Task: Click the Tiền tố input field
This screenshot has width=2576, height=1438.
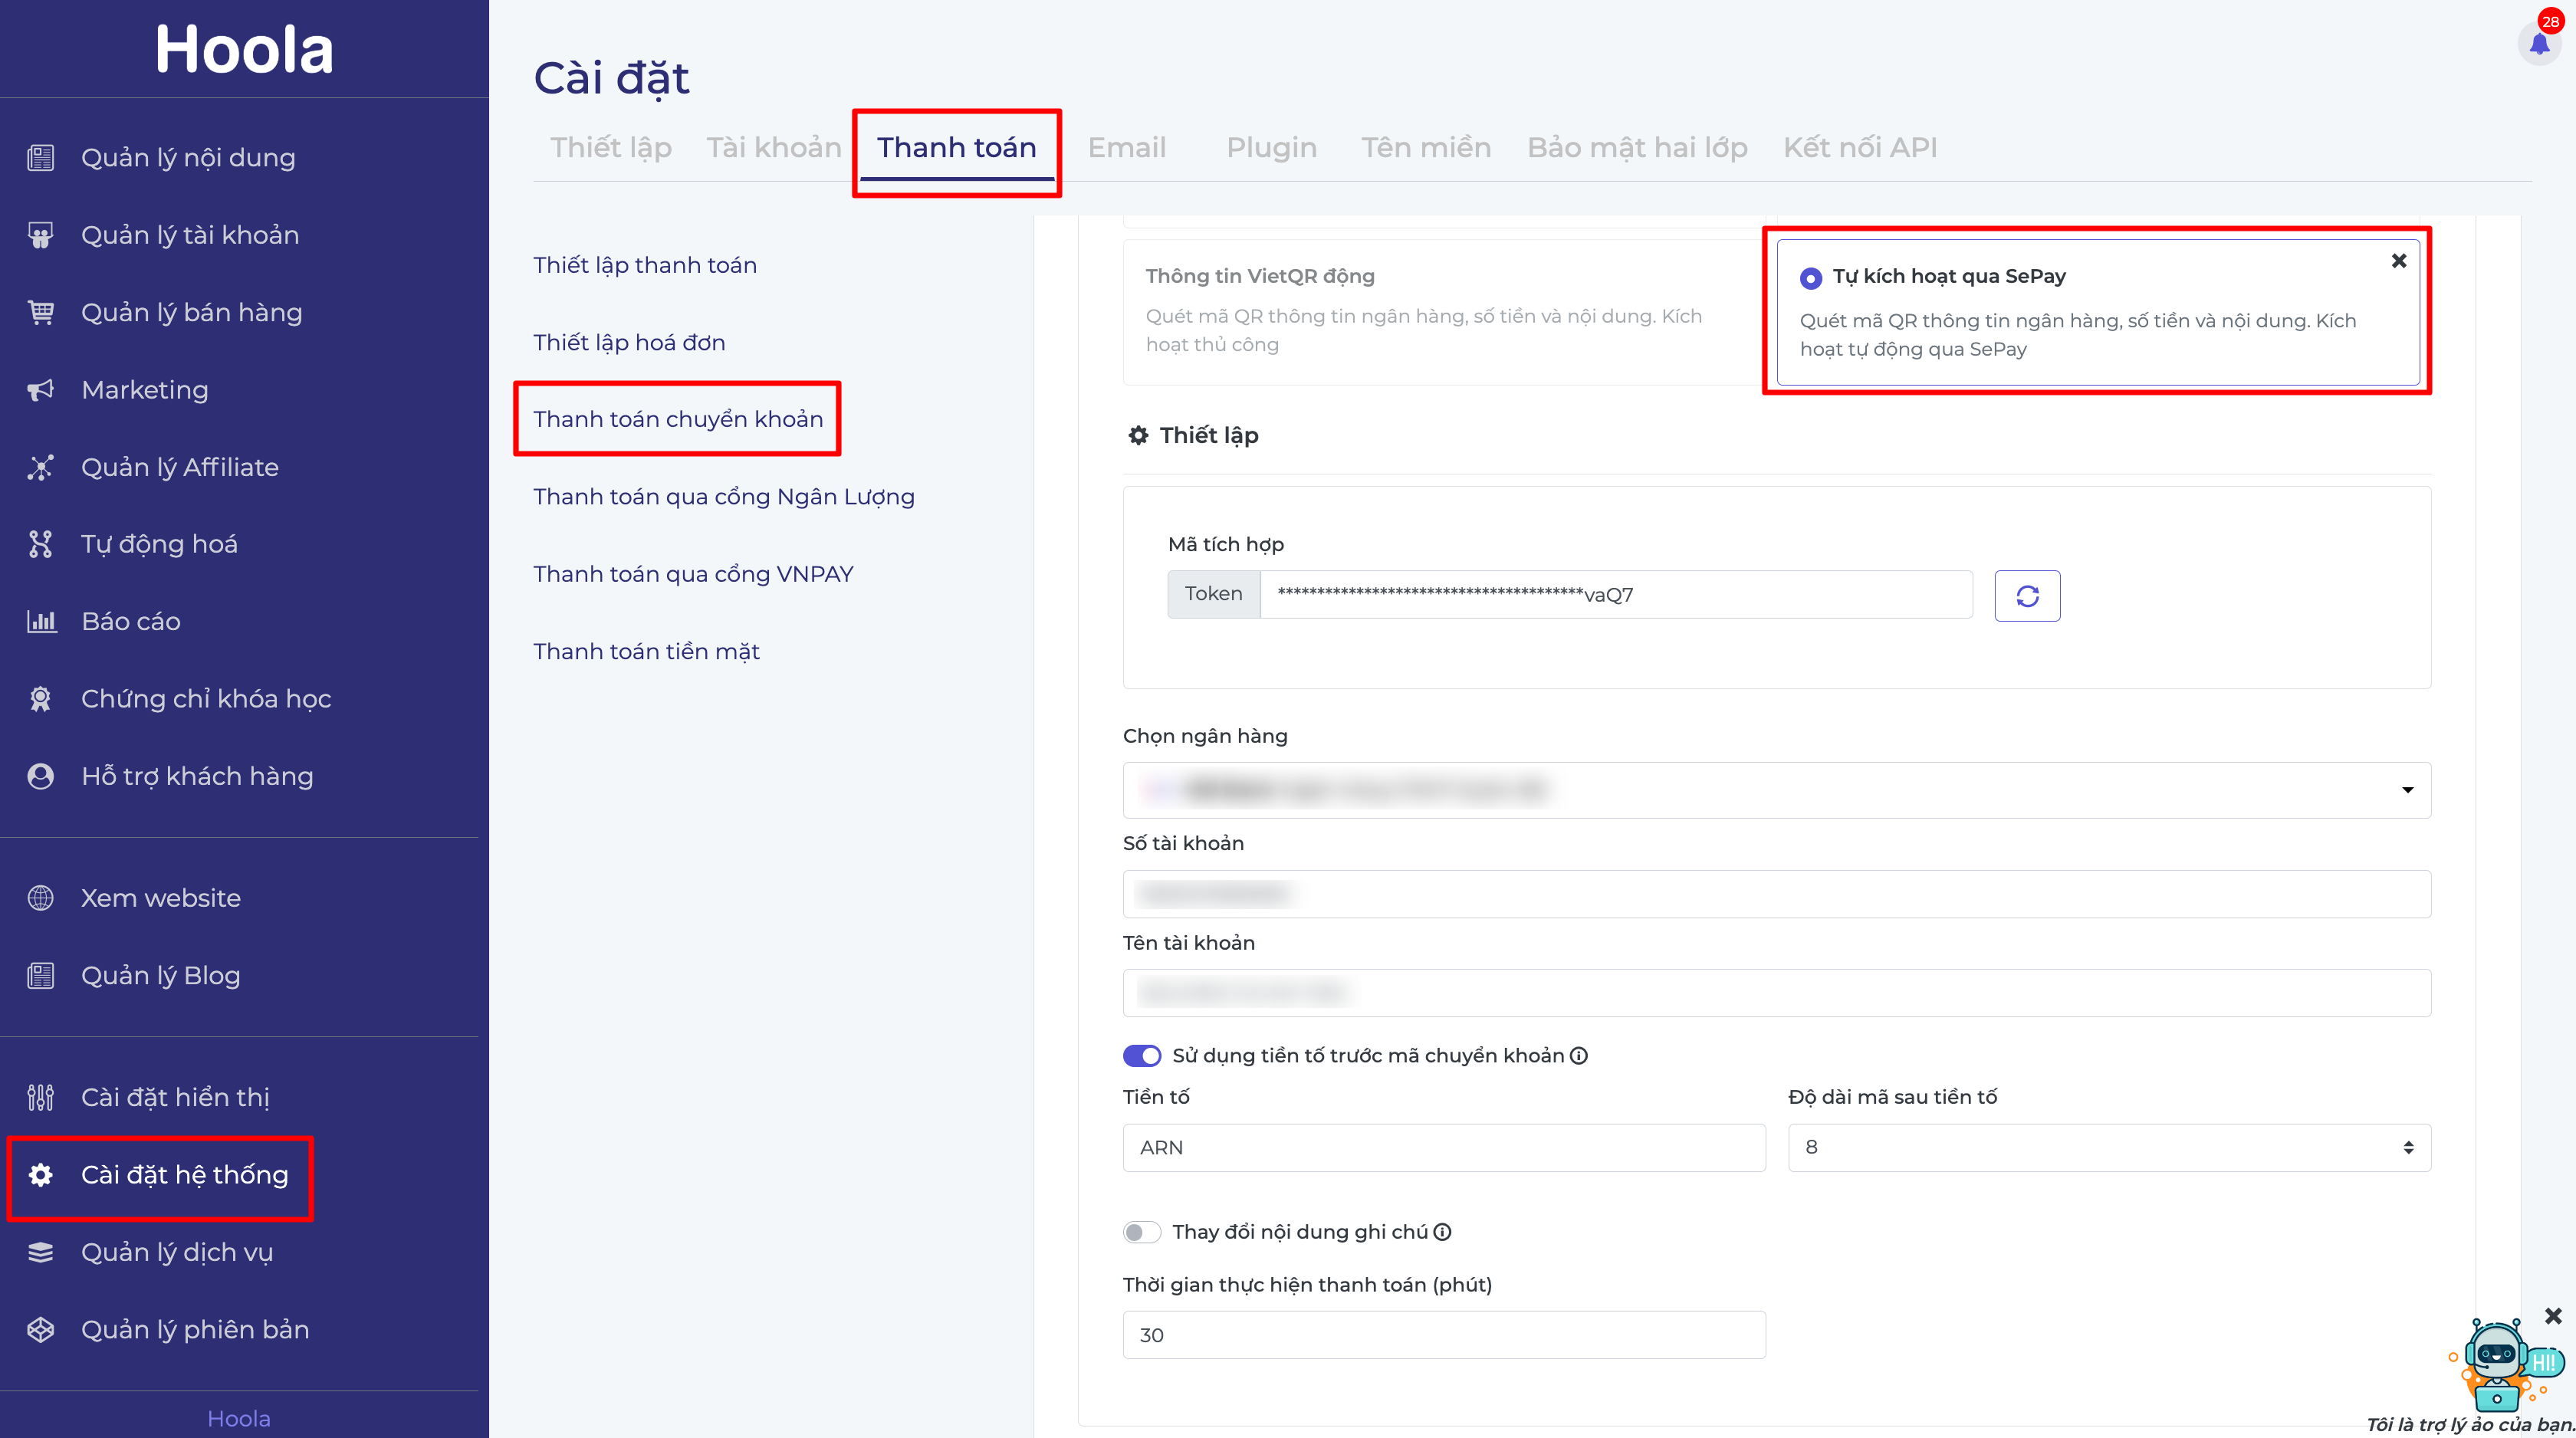Action: 1443,1147
